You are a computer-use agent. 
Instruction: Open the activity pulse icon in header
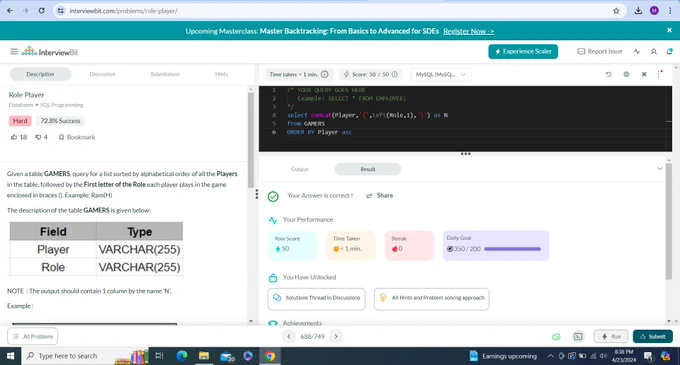coord(637,52)
